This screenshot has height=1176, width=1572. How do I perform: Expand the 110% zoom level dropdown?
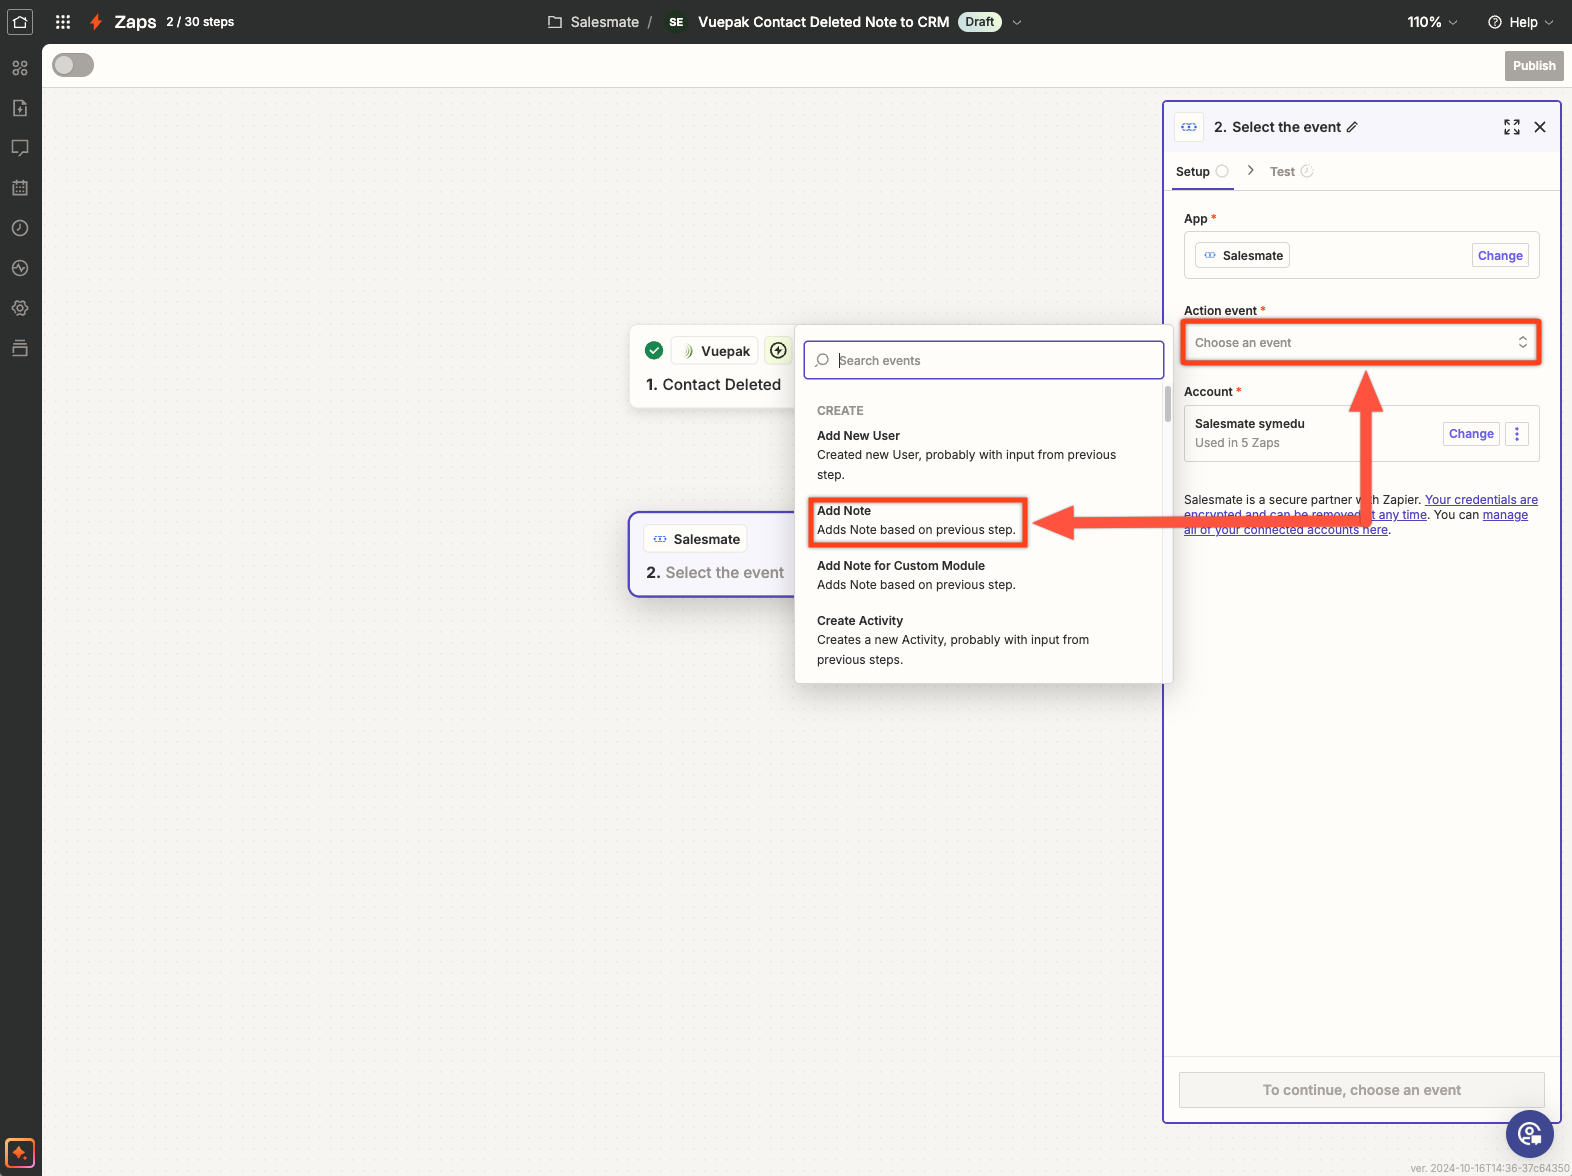[1432, 22]
